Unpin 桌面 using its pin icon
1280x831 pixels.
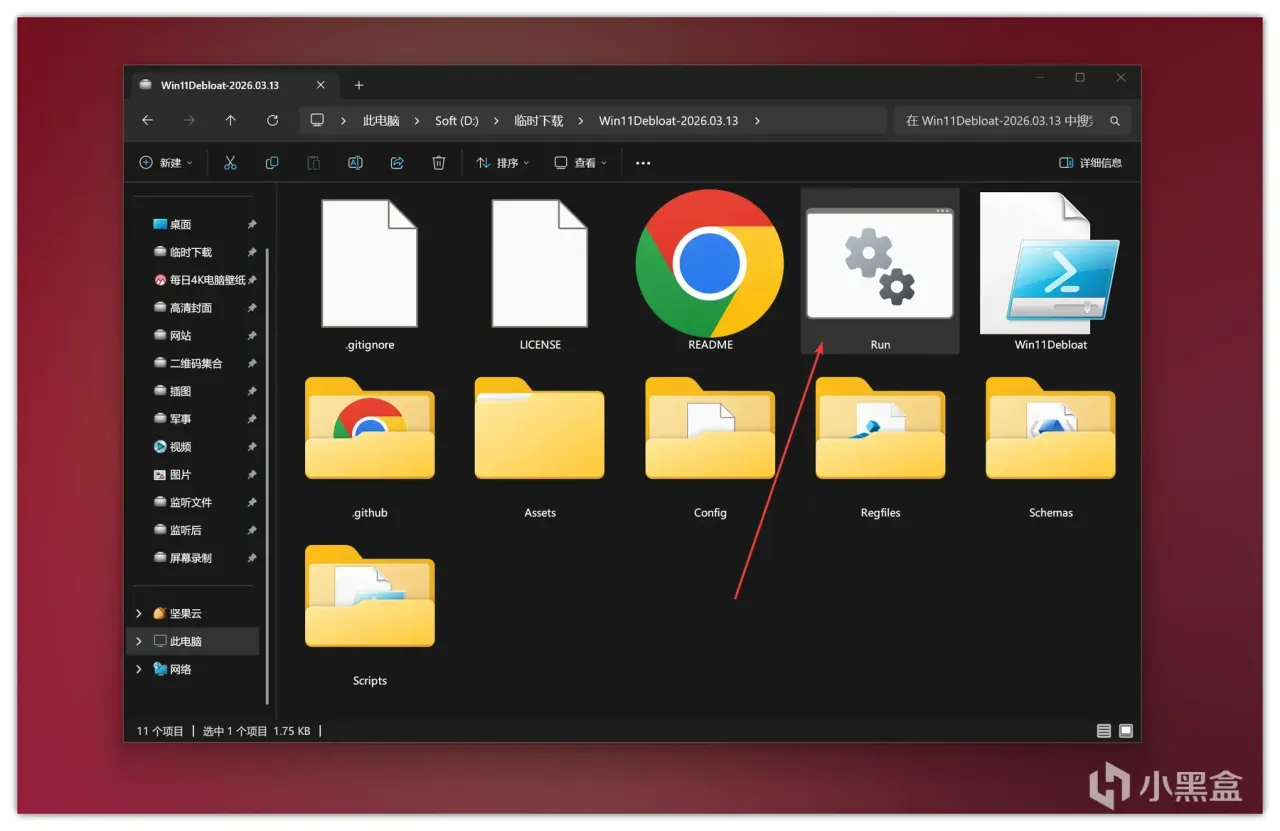pyautogui.click(x=252, y=224)
